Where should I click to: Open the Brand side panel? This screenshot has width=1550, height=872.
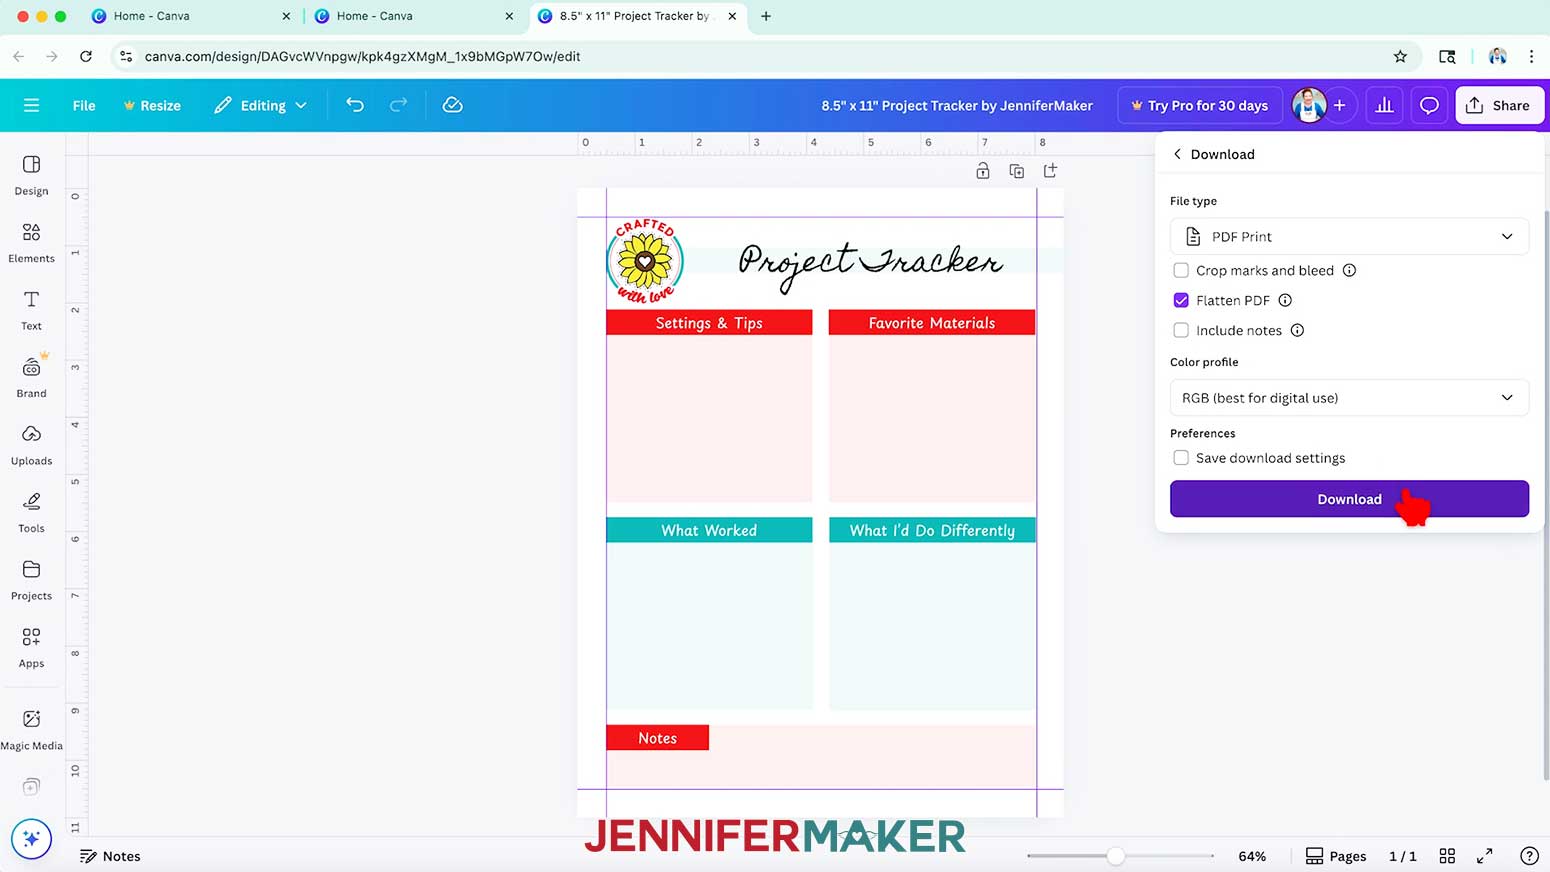[31, 378]
